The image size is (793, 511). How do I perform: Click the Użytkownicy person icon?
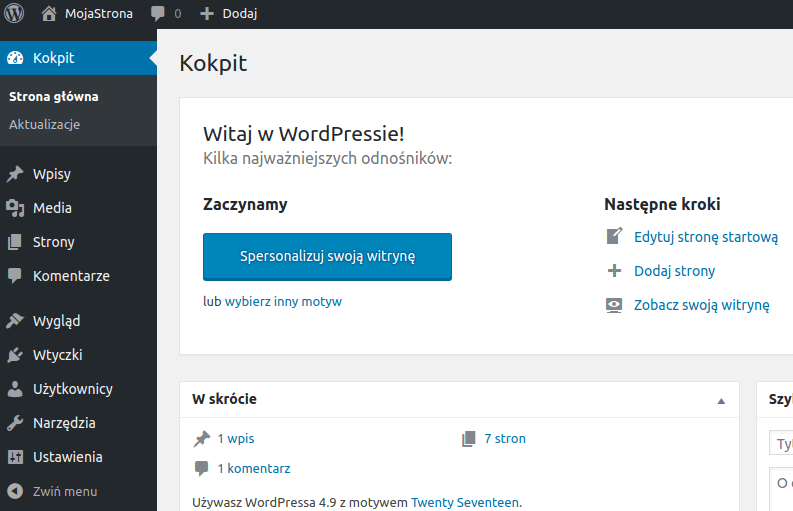15,389
